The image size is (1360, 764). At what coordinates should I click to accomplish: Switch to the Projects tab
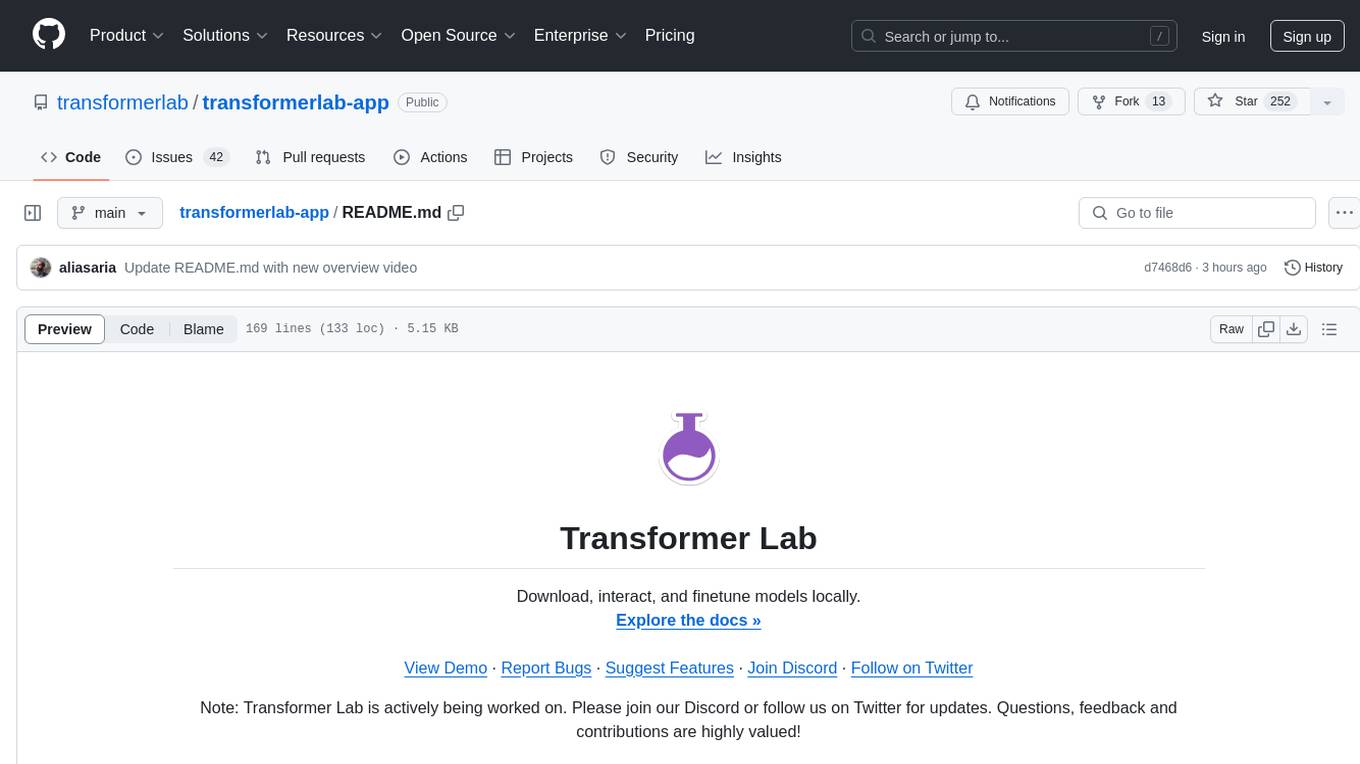pos(533,157)
